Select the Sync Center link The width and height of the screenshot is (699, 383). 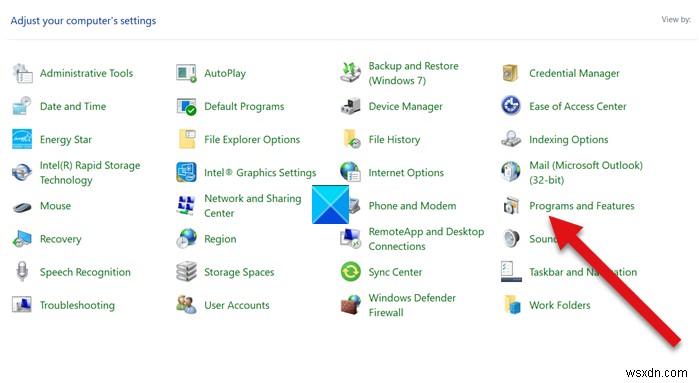395,272
